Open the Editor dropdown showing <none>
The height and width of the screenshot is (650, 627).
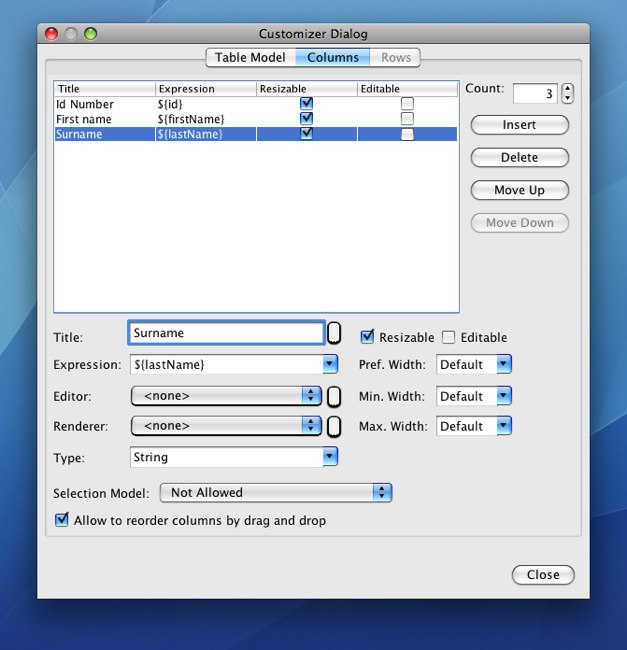(226, 396)
